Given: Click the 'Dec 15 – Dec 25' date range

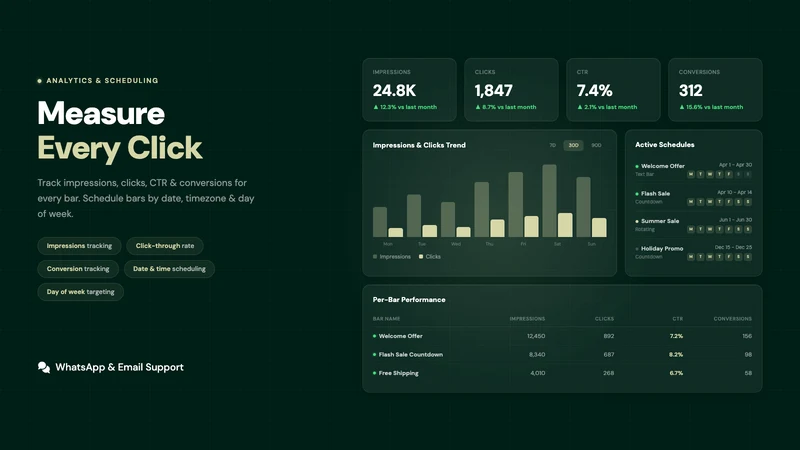Looking at the screenshot, I should (733, 247).
